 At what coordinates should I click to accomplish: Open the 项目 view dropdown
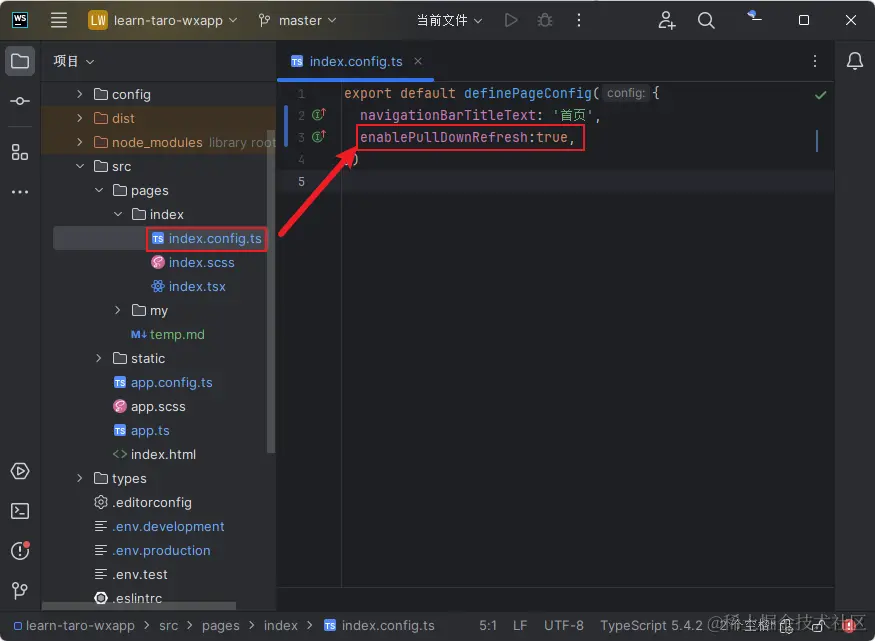[x=73, y=61]
